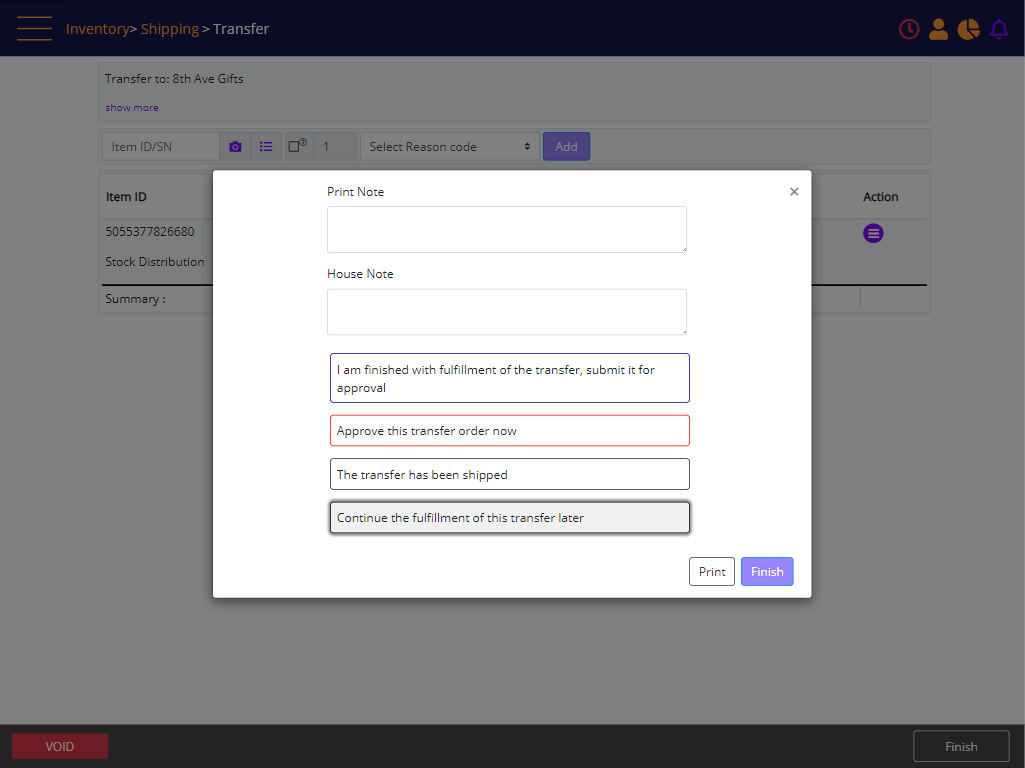Screen dimensions: 1025x768
Task: Select submit it for approval option
Action: tap(509, 378)
